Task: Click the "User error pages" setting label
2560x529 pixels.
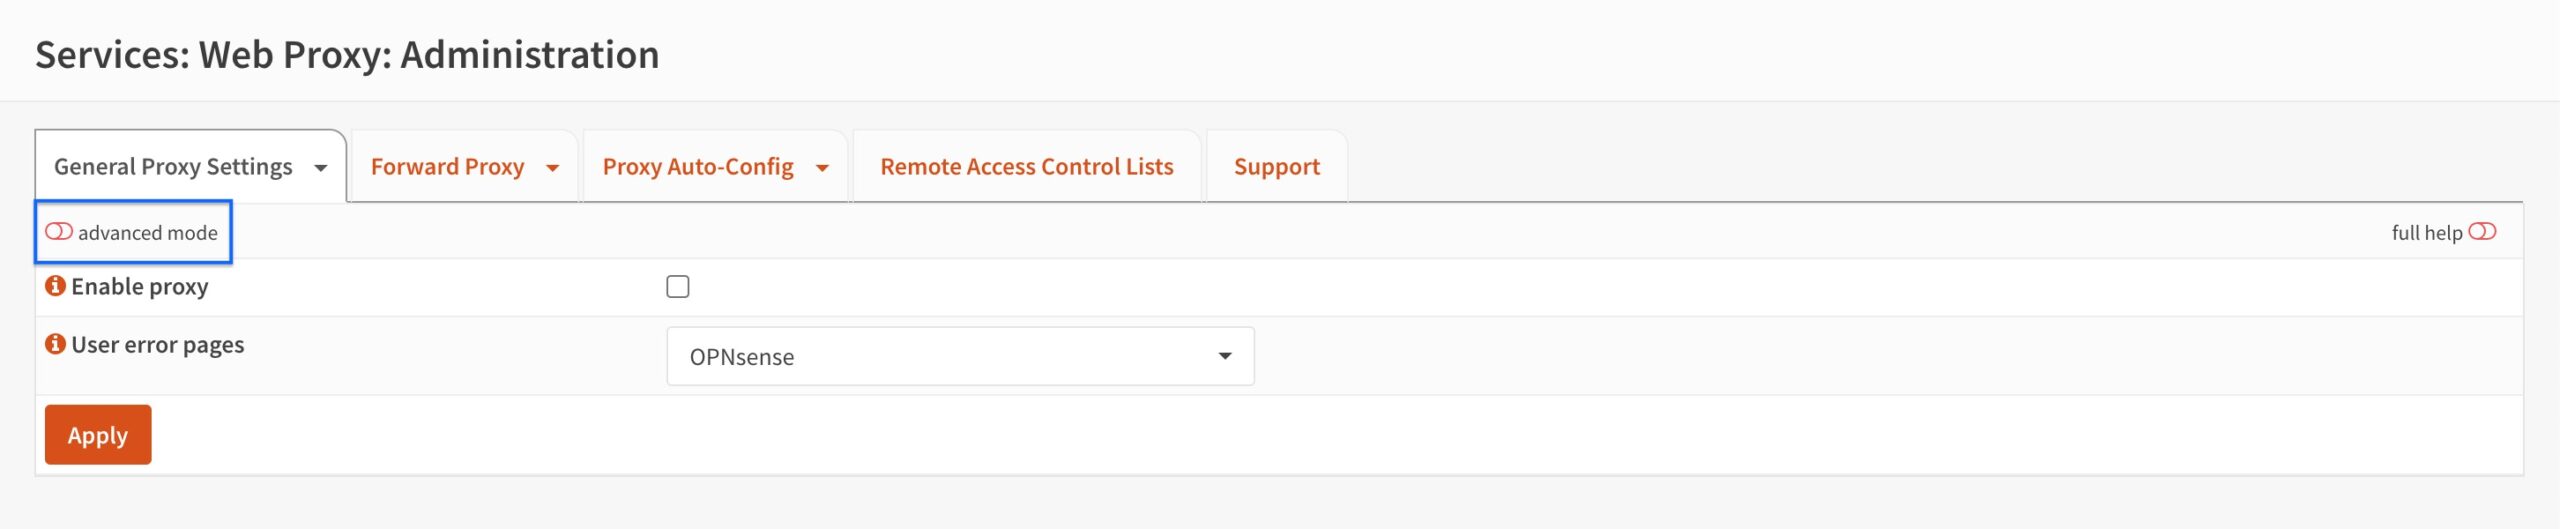Action: pos(158,345)
